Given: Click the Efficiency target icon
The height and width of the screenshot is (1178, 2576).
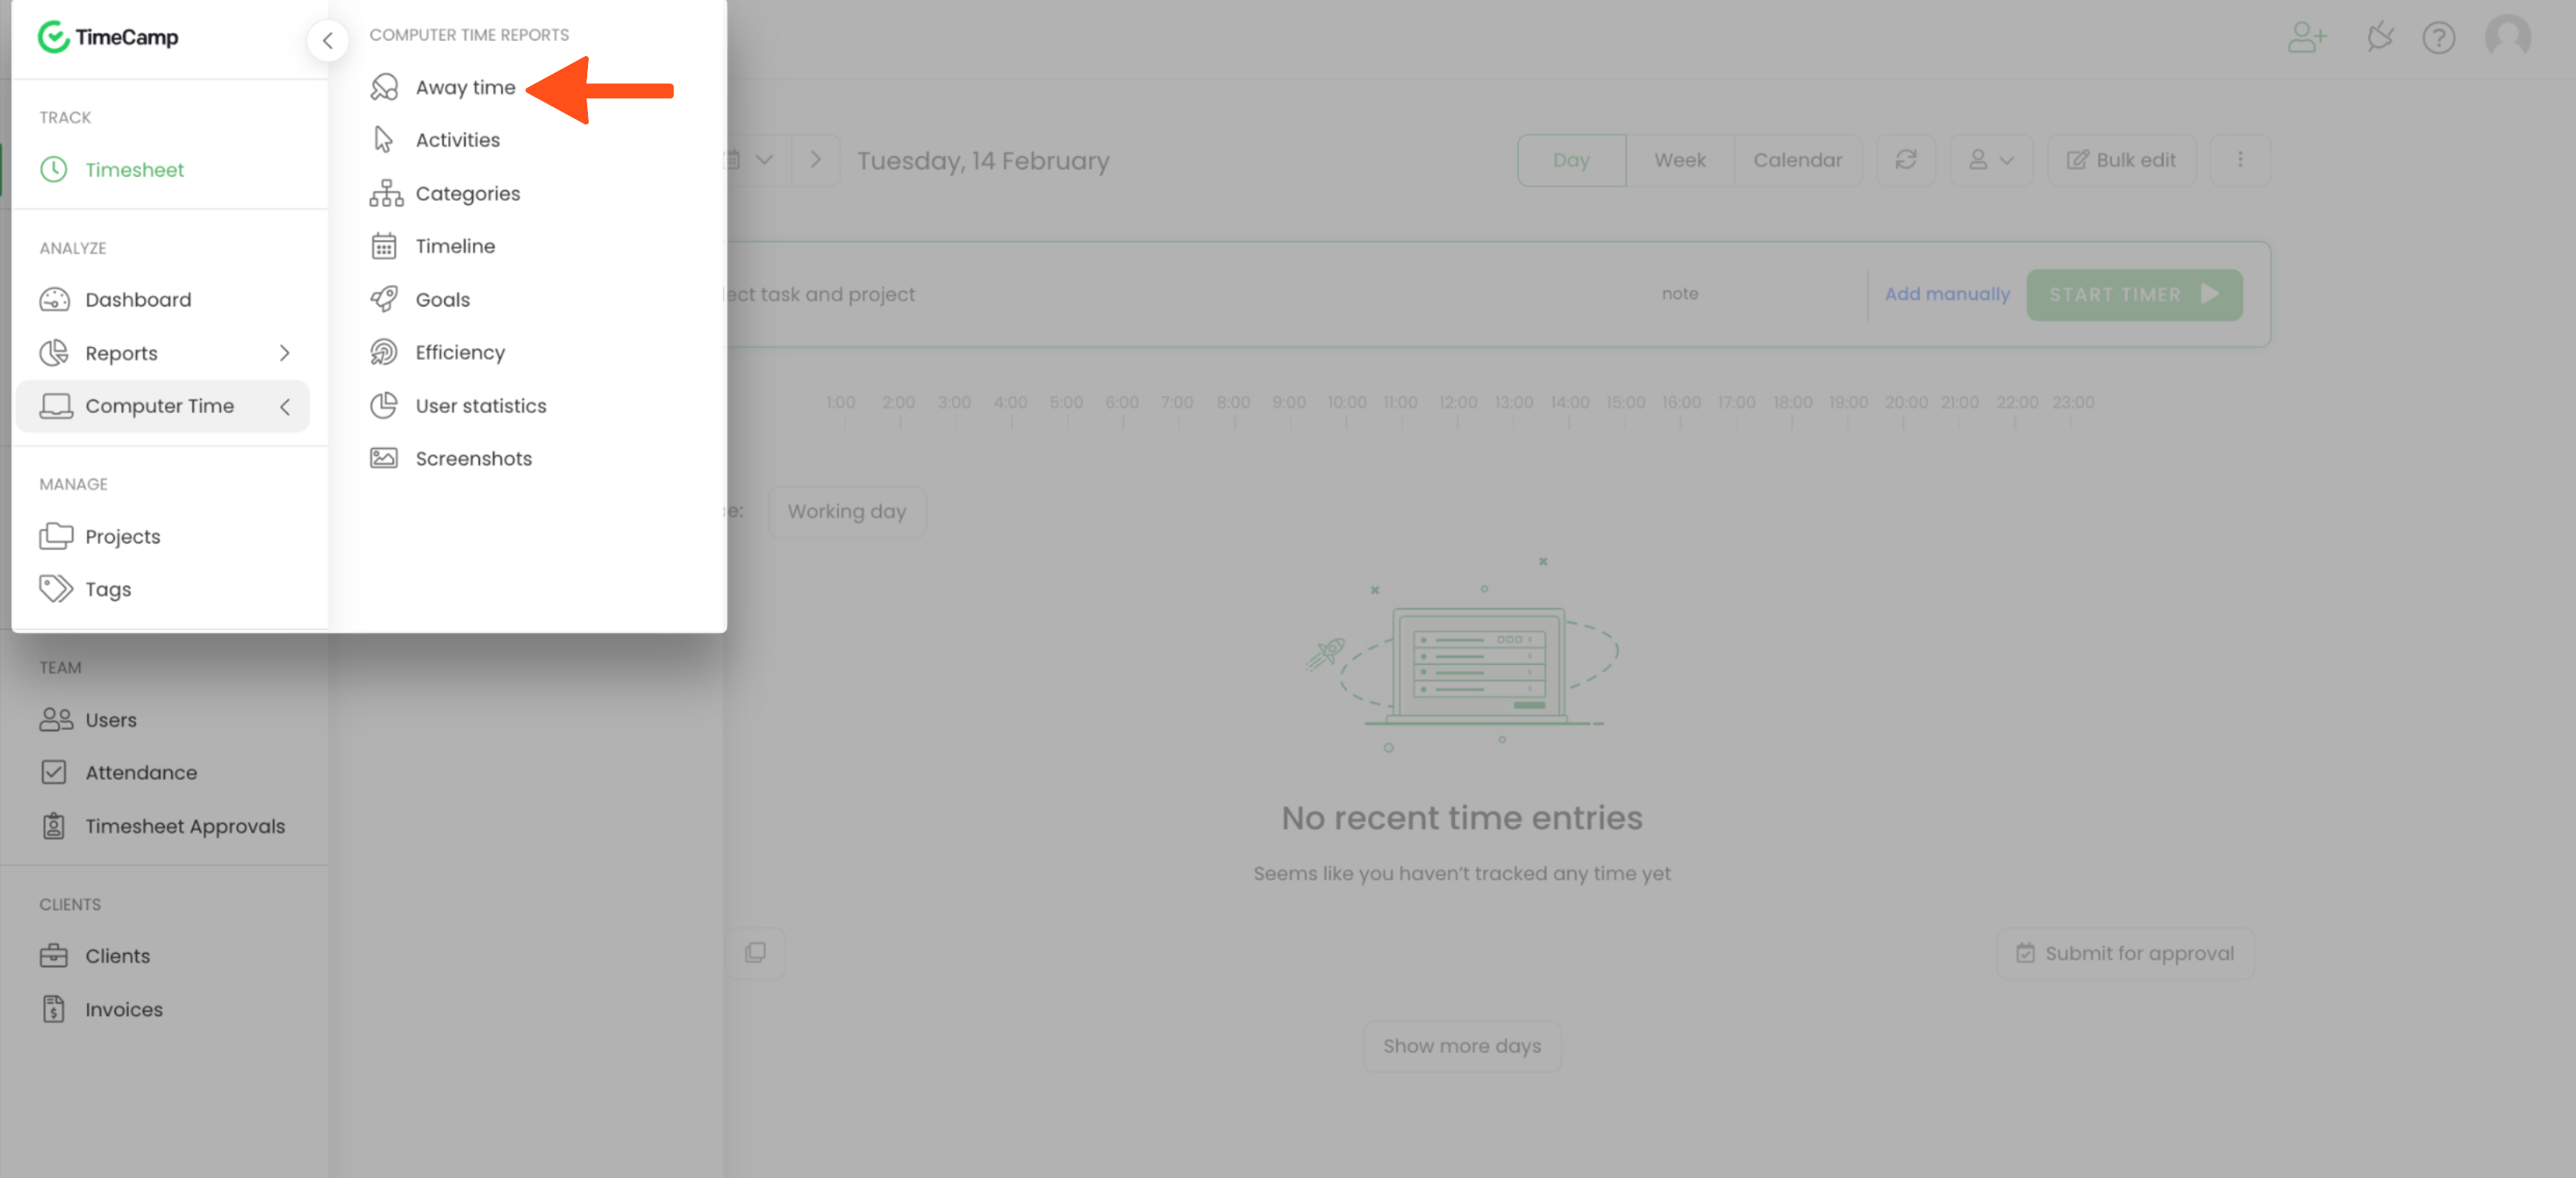Looking at the screenshot, I should pyautogui.click(x=384, y=352).
